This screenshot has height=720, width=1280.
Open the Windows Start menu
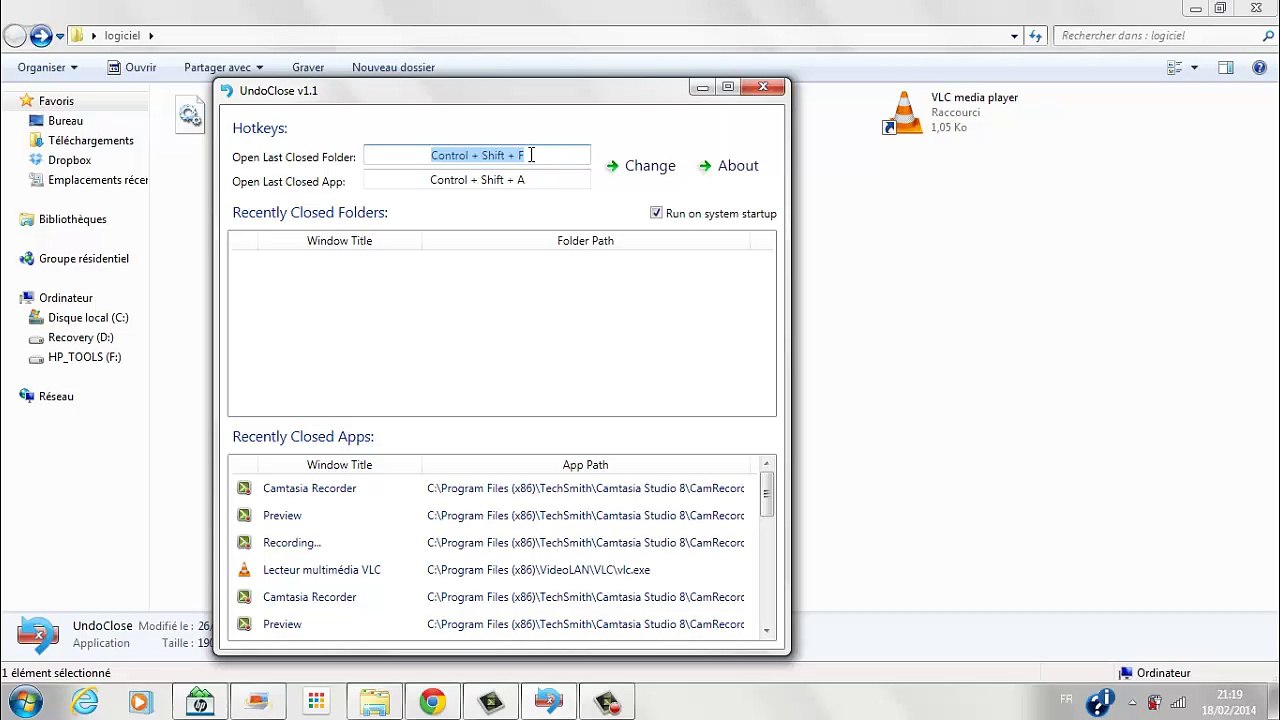click(26, 701)
